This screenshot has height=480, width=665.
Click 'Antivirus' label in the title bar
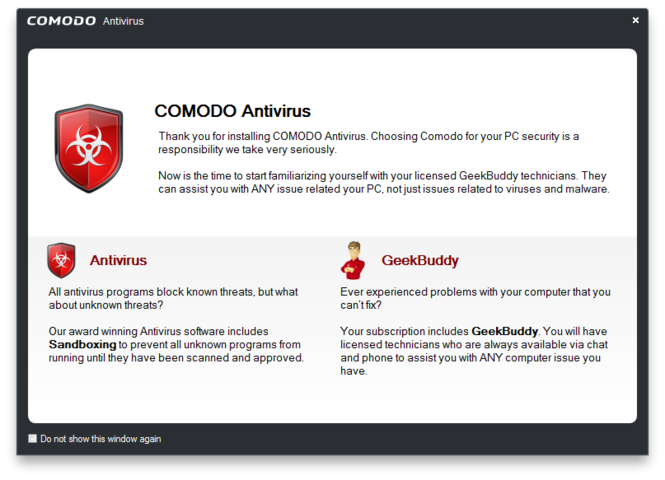pyautogui.click(x=123, y=21)
